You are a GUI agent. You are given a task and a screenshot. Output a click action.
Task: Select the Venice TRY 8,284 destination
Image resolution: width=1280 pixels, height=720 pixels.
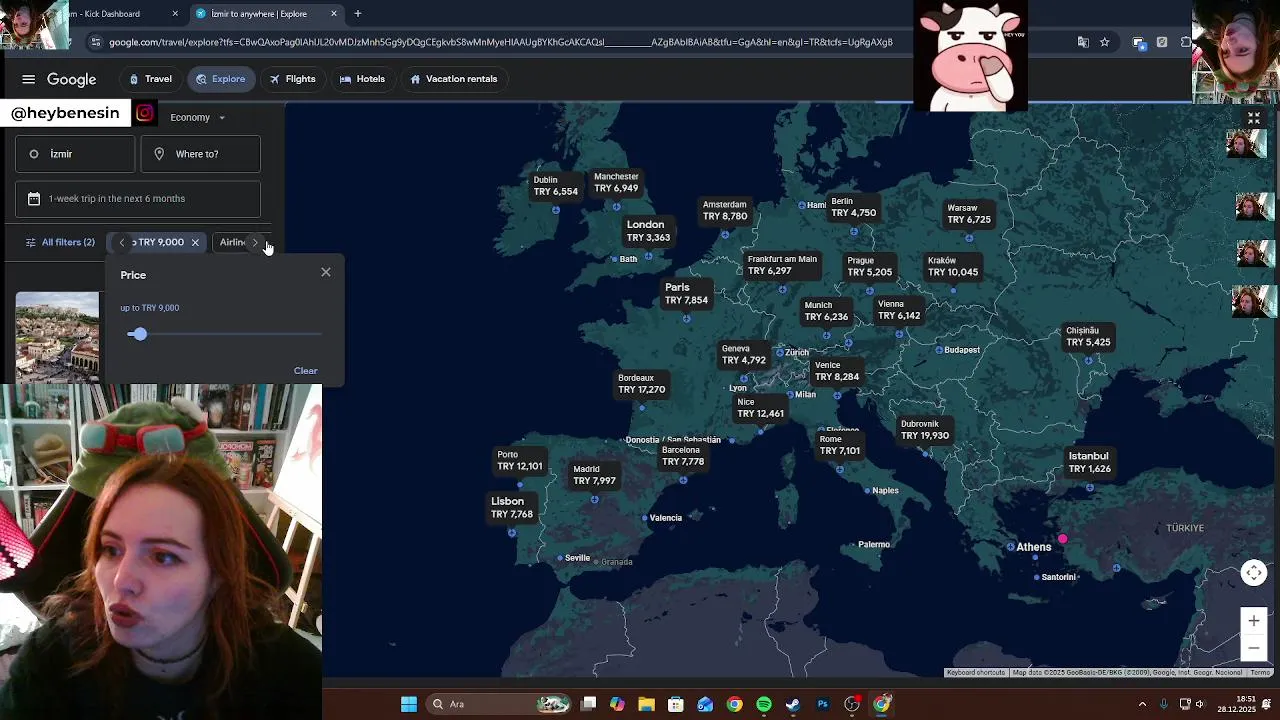[836, 371]
